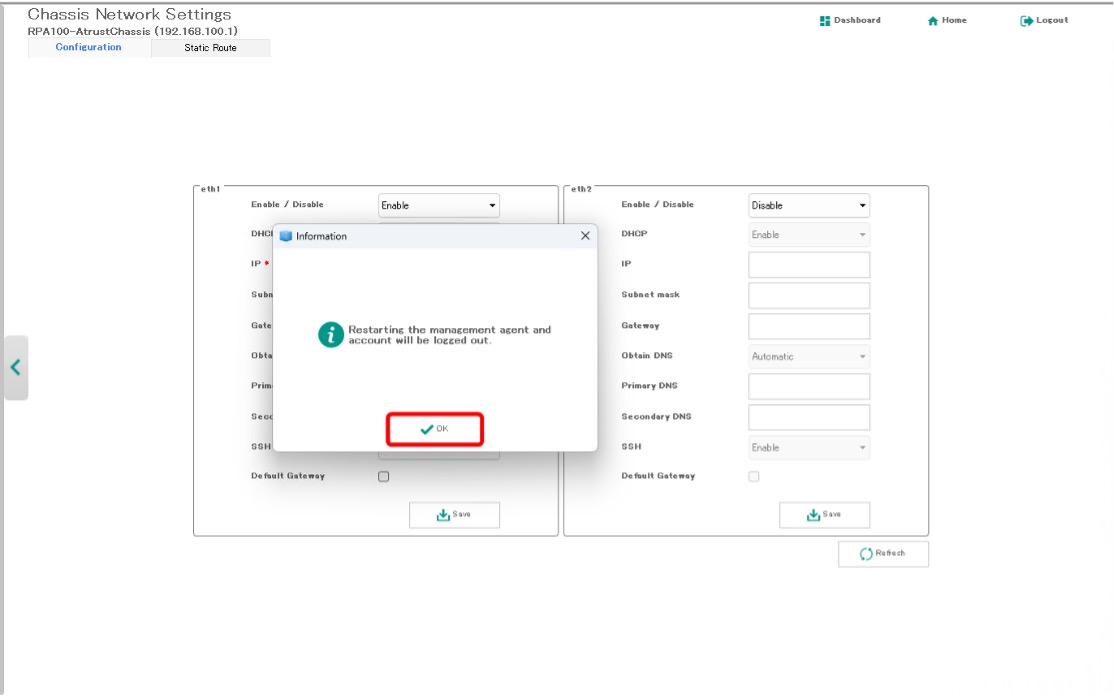Viewport: 1114px width, 696px height.
Task: Open eth1 Enable / Disable dropdown
Action: pos(439,206)
